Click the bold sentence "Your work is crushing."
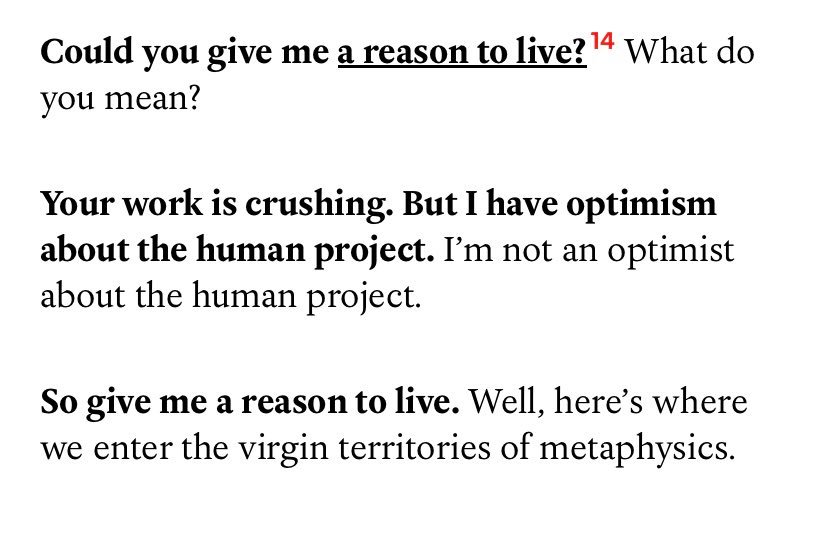Image resolution: width=828 pixels, height=536 pixels. (217, 204)
